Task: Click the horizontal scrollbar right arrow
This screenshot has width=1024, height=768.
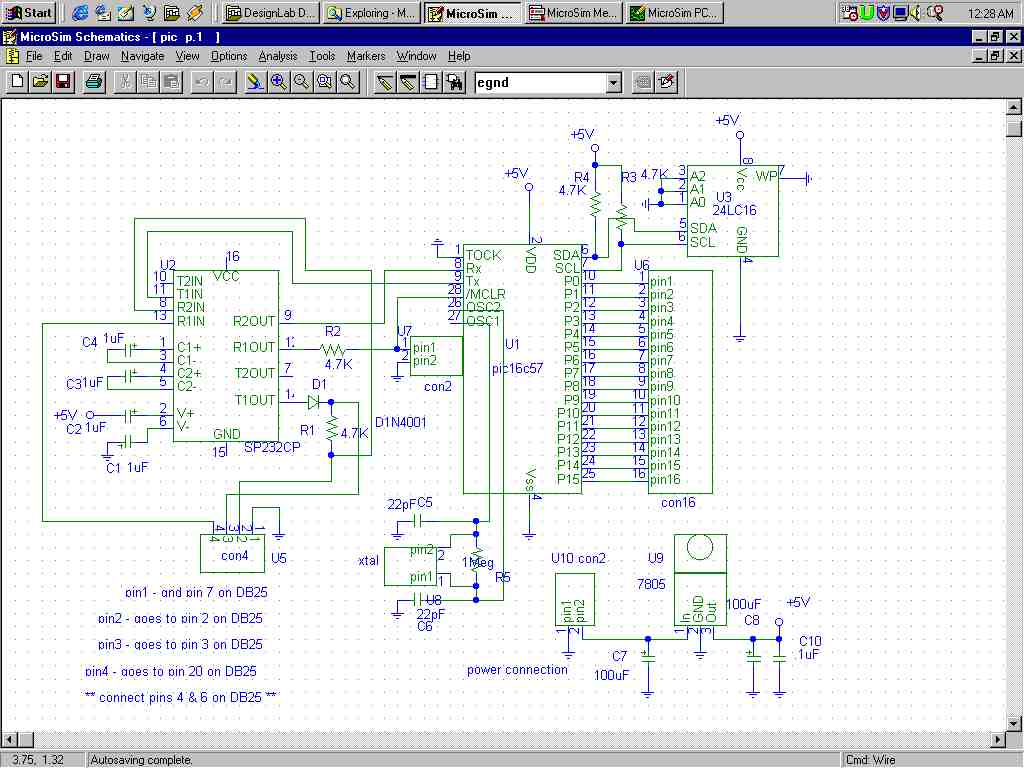Action: [997, 740]
